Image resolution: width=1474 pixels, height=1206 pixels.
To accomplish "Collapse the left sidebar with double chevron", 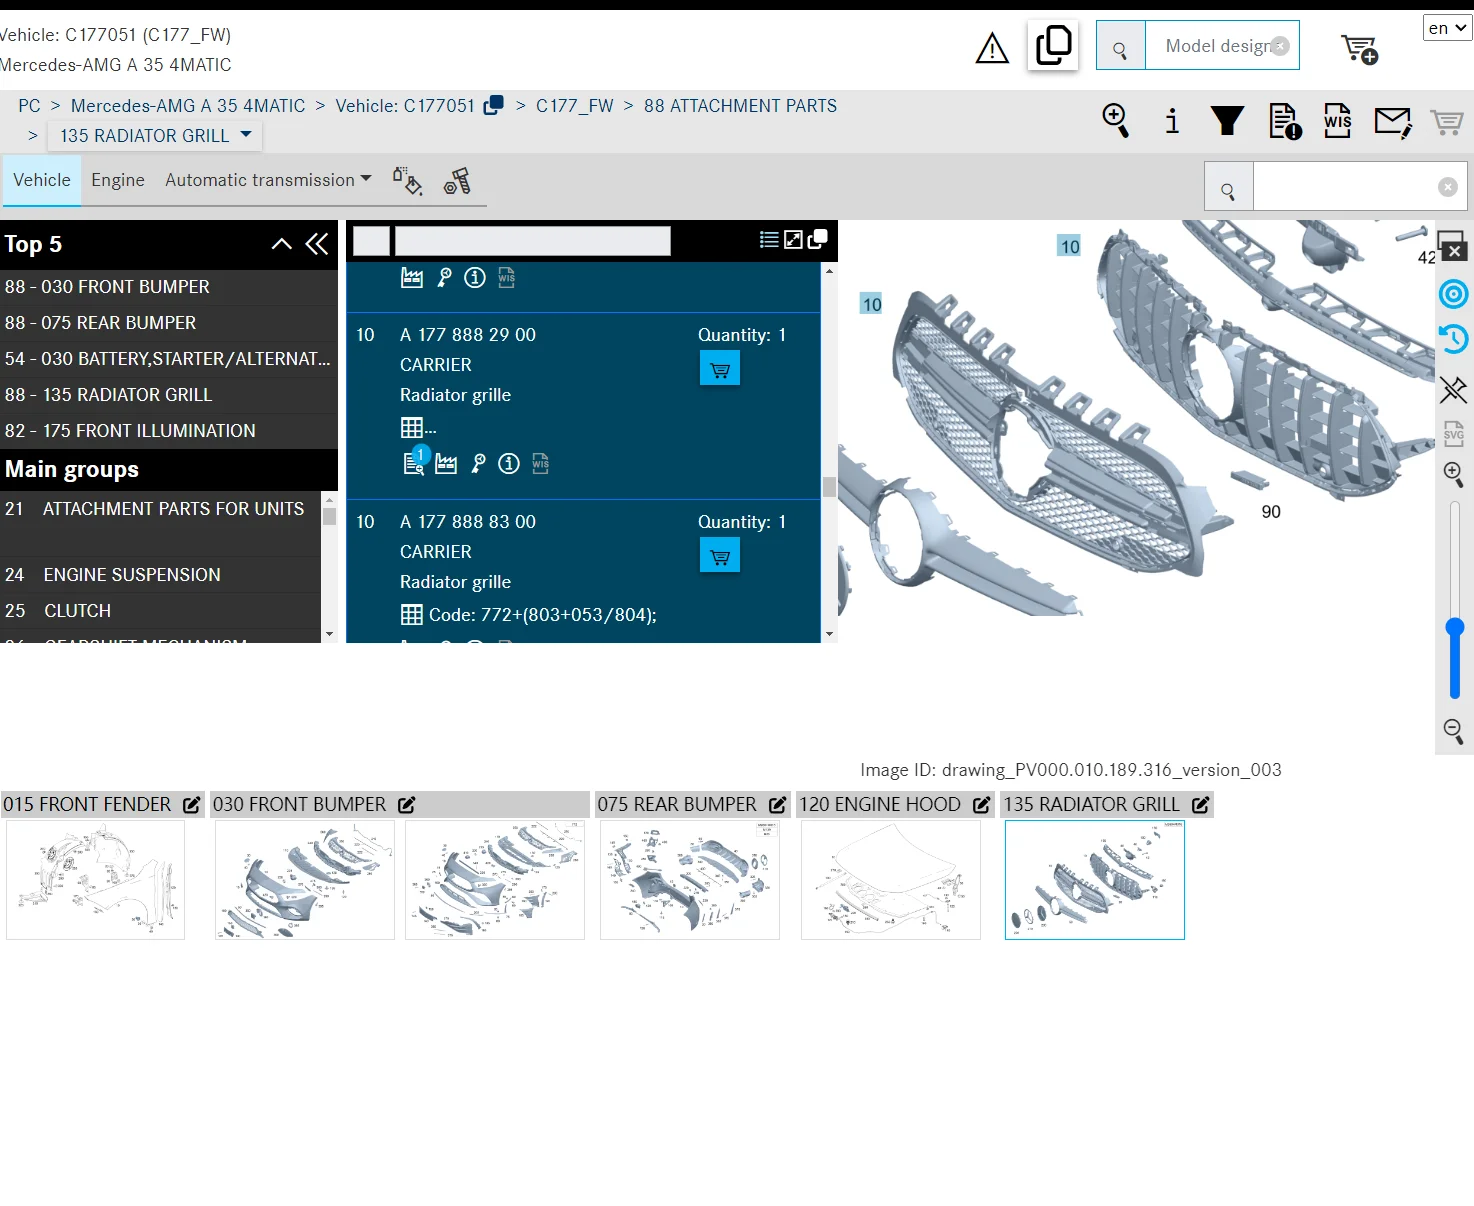I will click(317, 244).
